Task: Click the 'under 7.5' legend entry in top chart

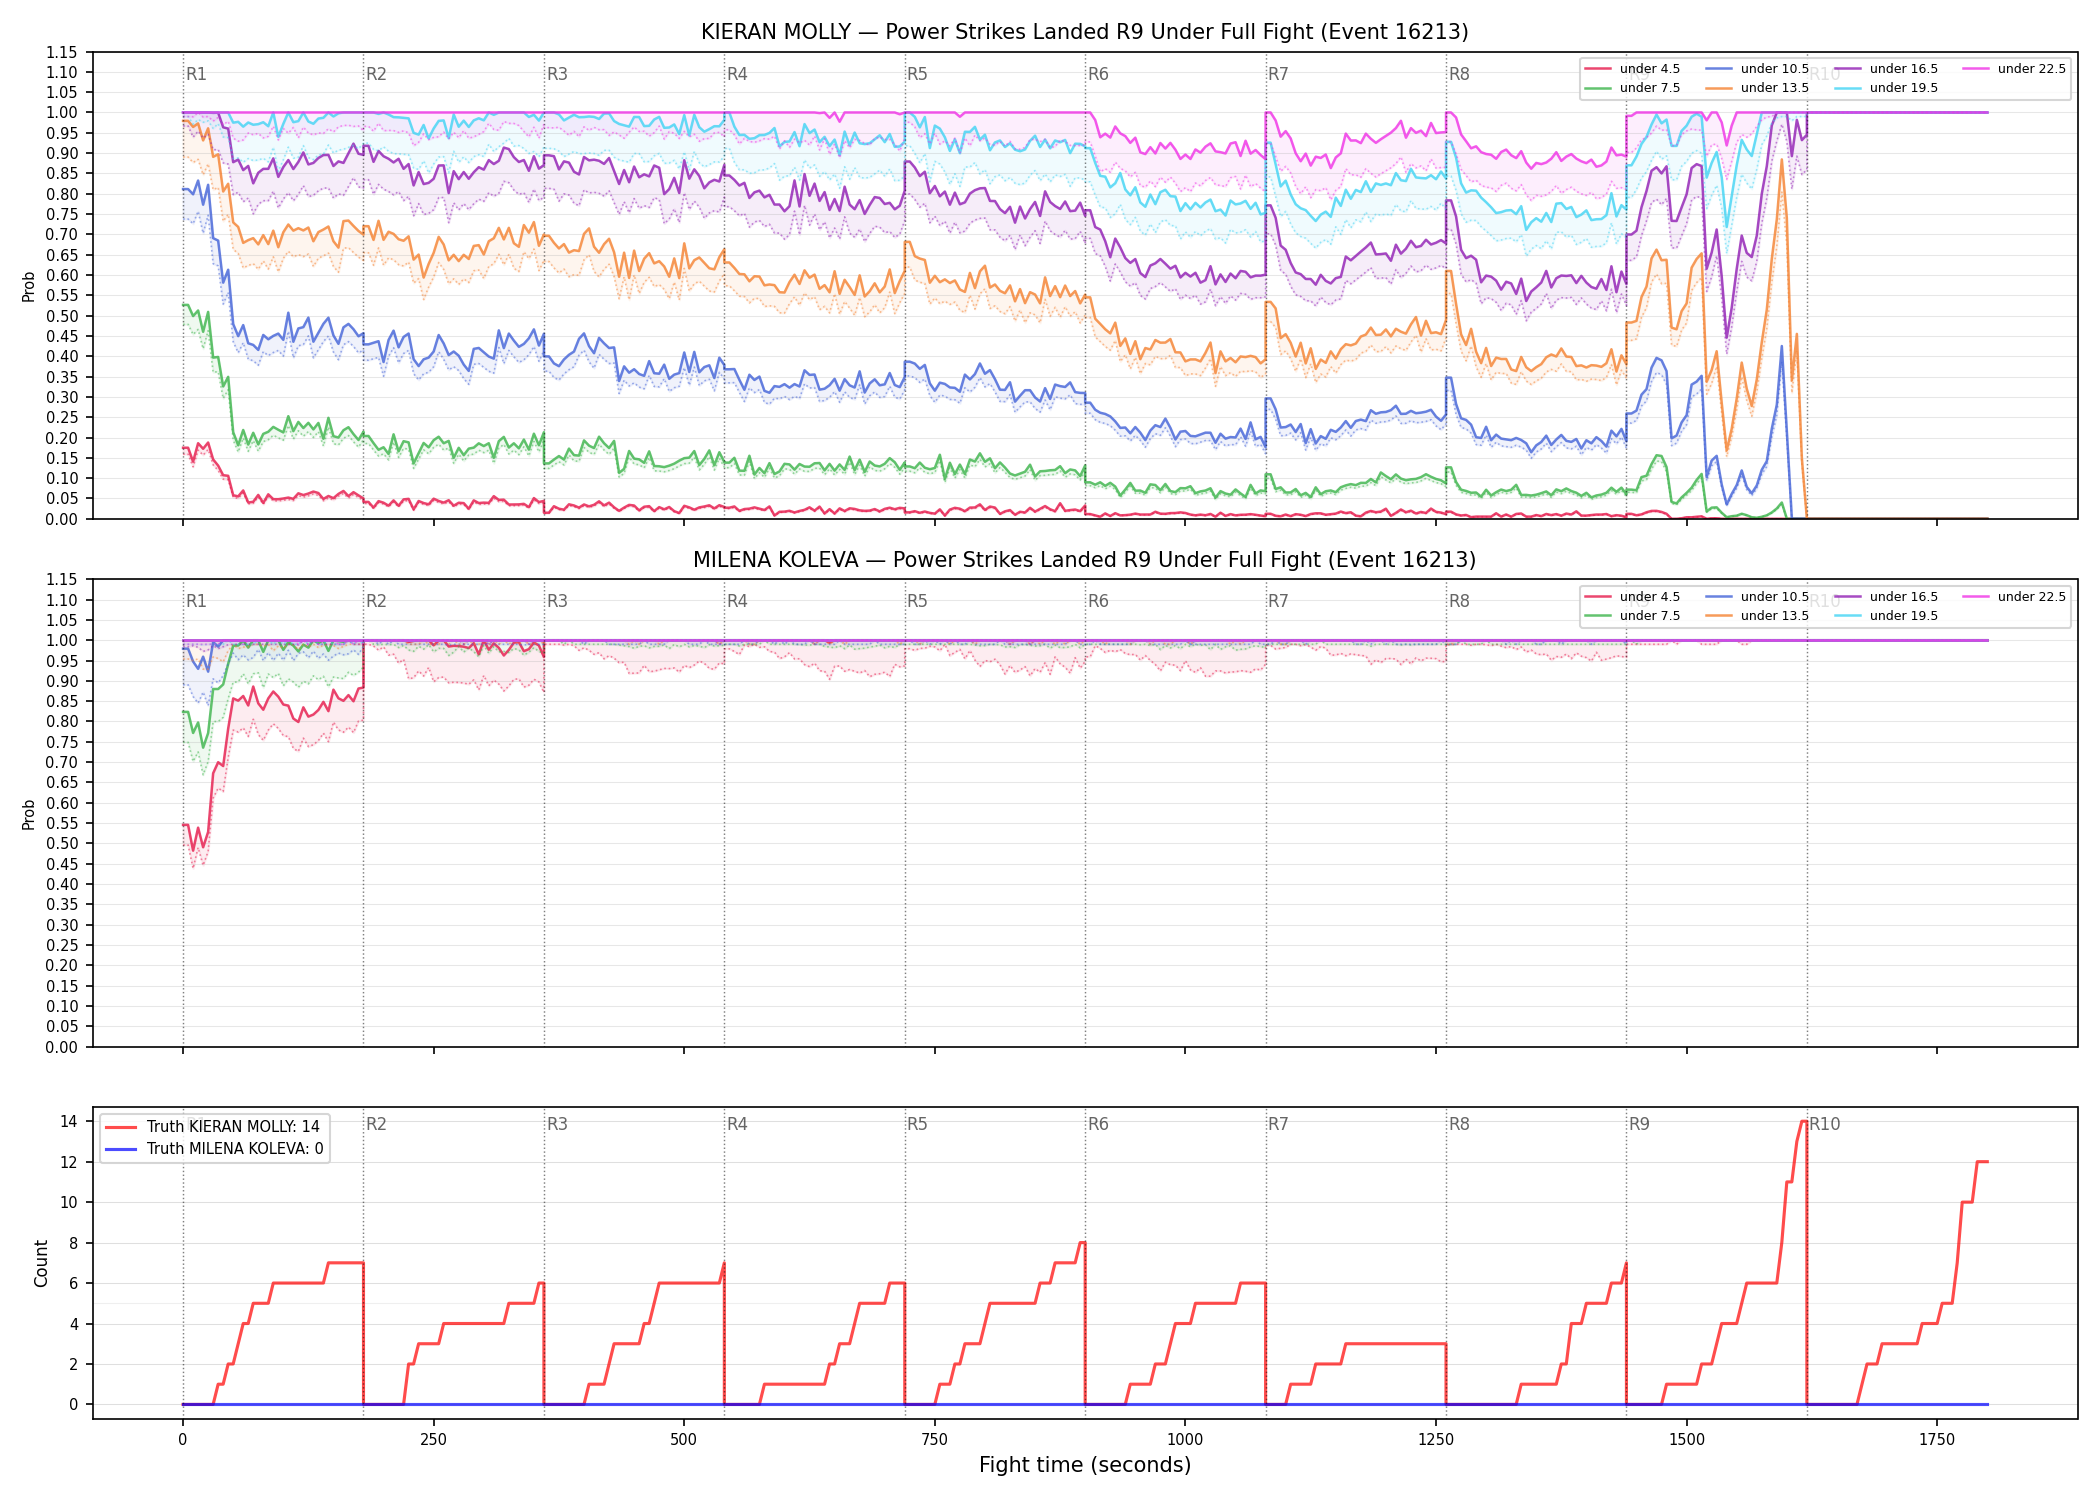Action: coord(1633,88)
